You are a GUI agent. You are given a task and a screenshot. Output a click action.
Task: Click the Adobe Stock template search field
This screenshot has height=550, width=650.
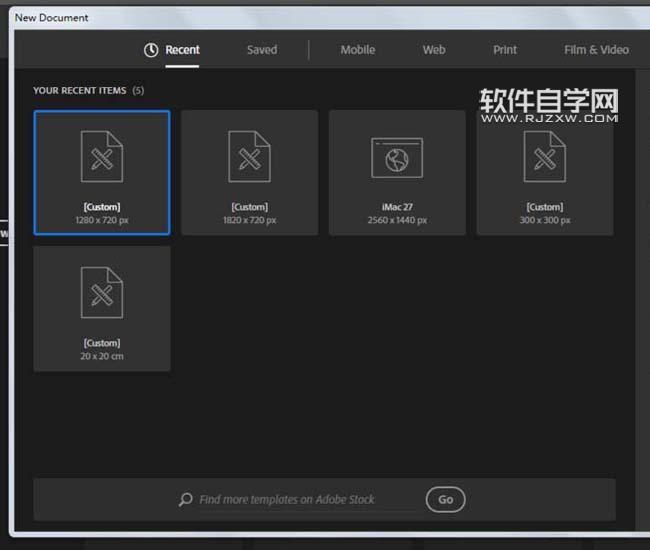point(307,499)
